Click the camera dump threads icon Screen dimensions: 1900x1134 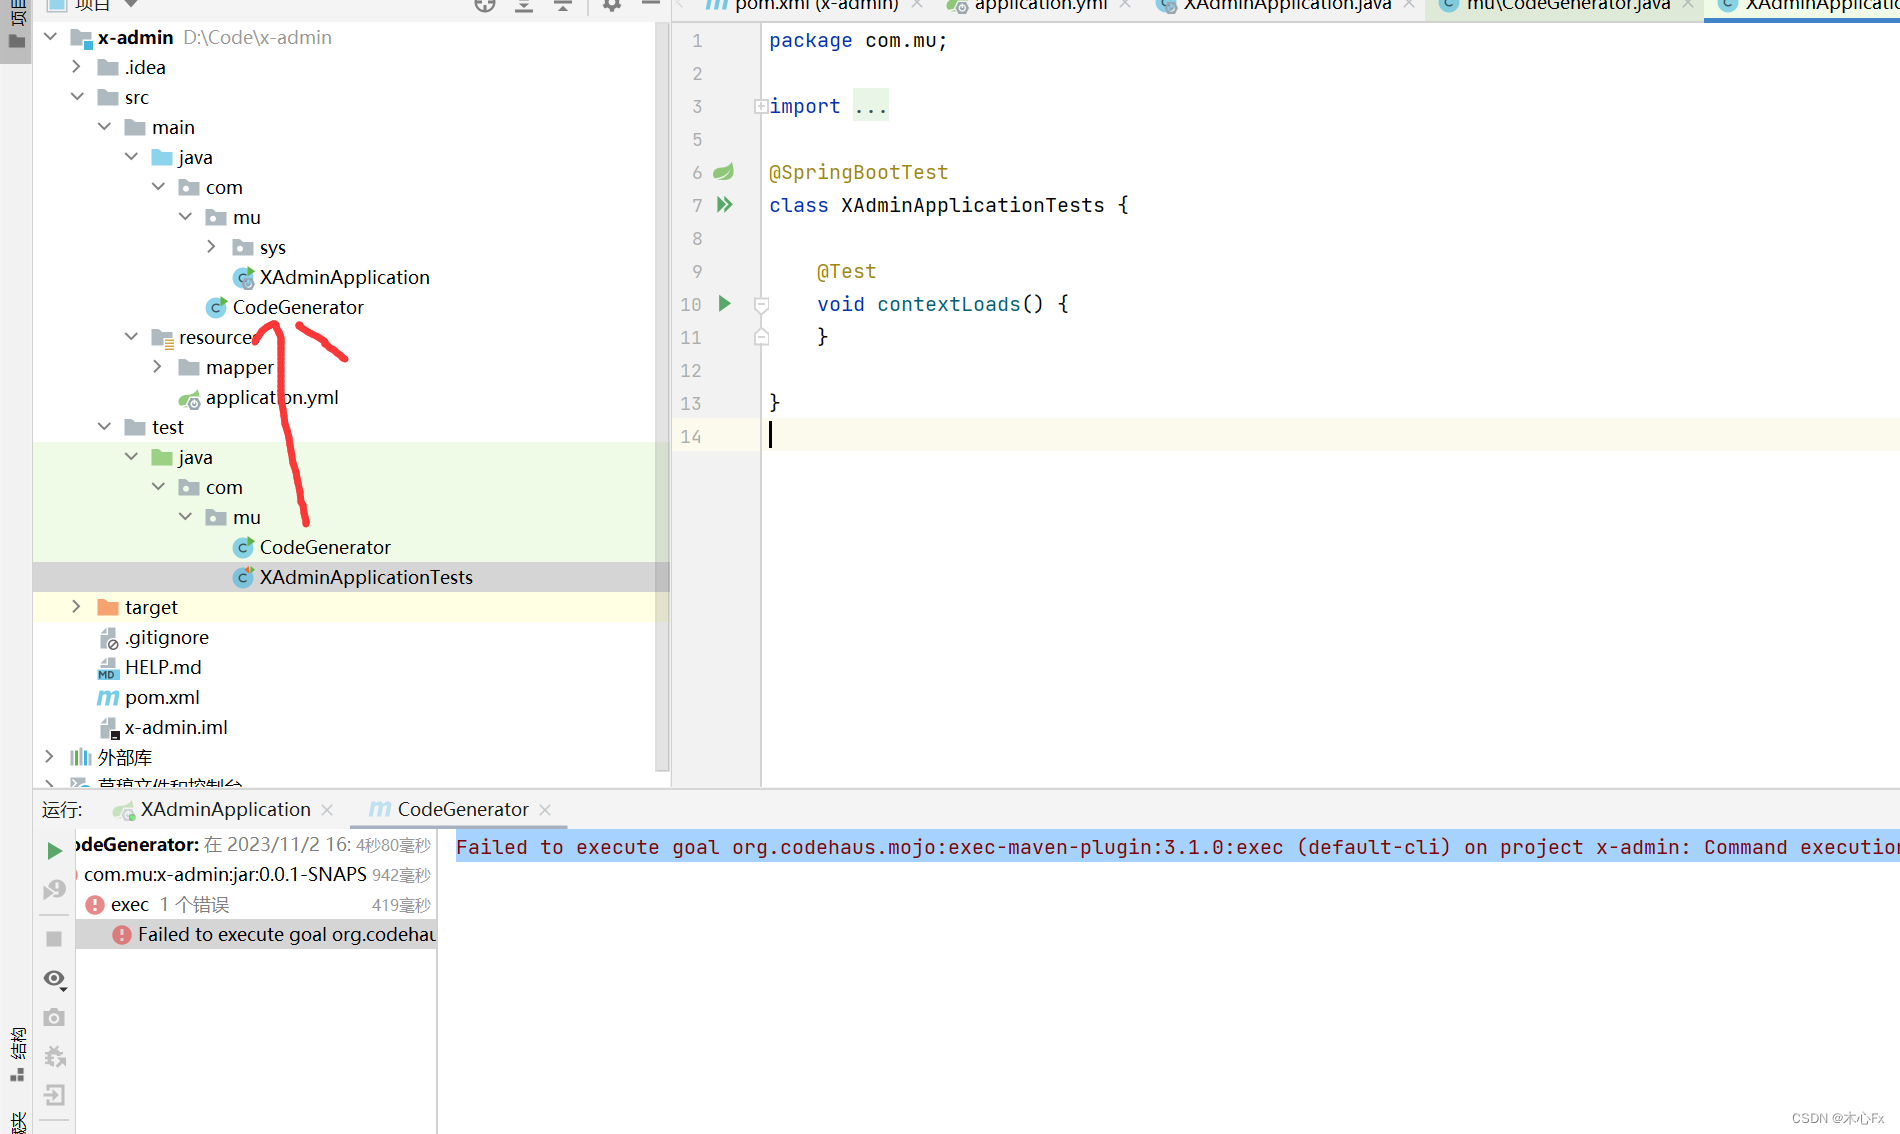coord(54,1017)
